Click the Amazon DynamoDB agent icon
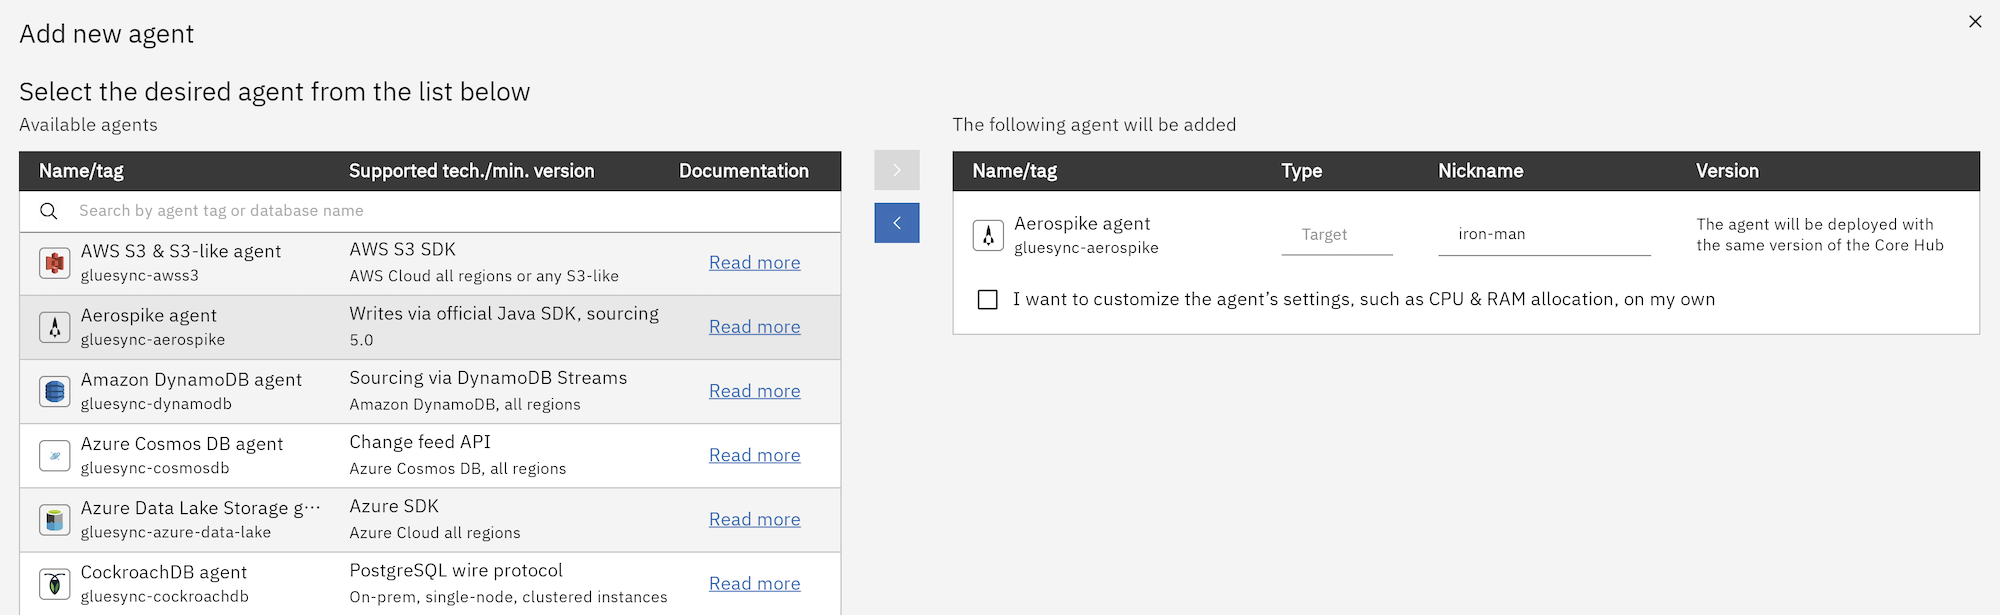This screenshot has width=2000, height=615. point(54,391)
